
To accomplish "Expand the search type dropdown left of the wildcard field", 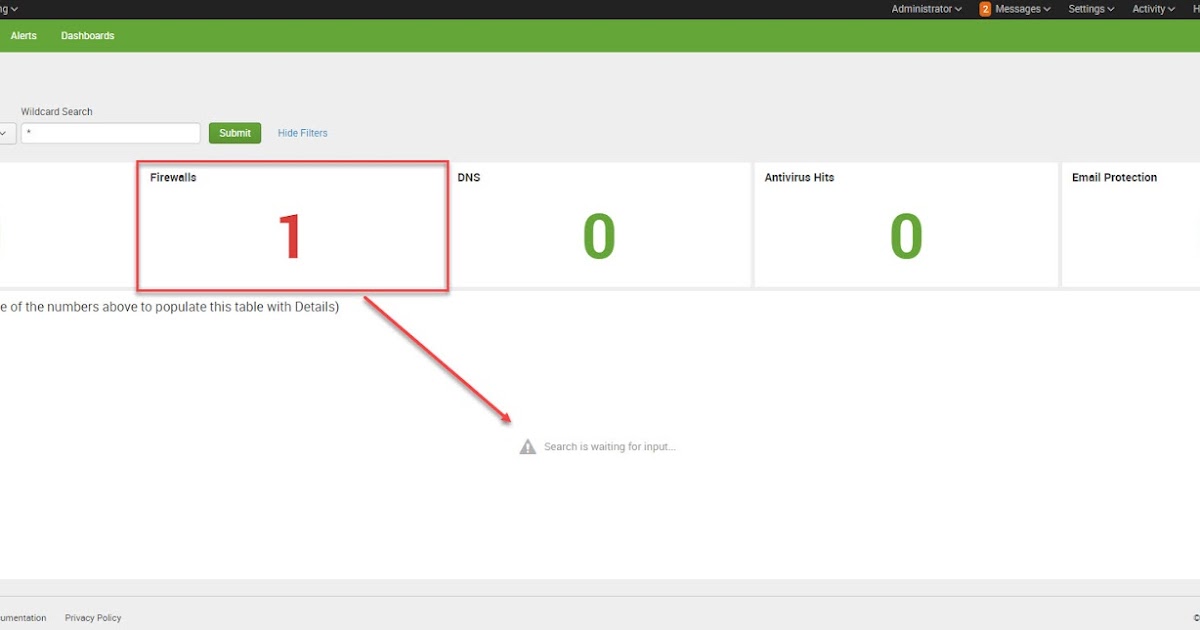I will tap(5, 132).
